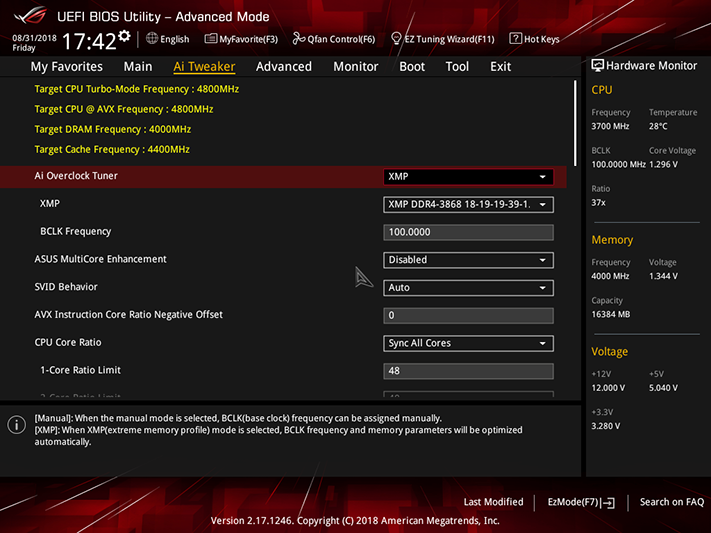
Task: Open the Ai Overclock Tuner dropdown
Action: tap(468, 176)
